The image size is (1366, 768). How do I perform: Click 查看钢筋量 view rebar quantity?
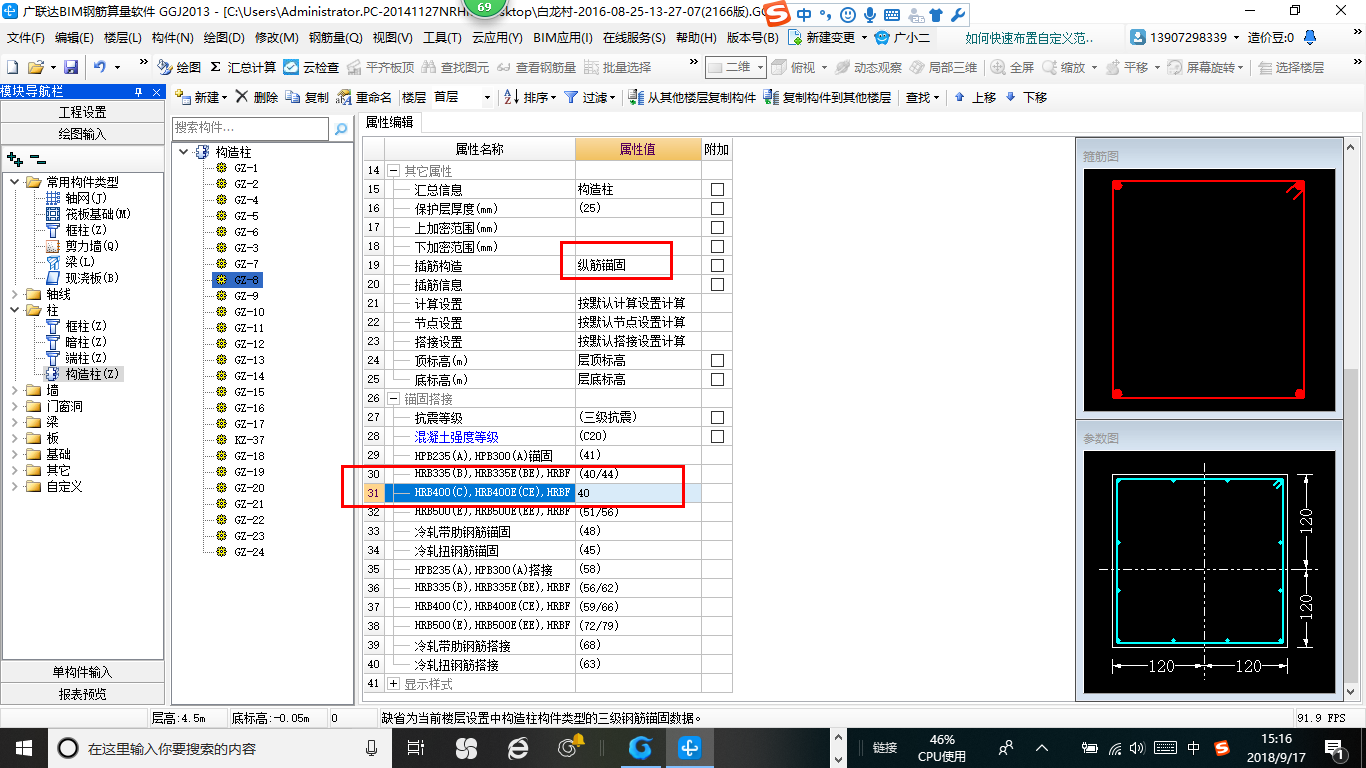(536, 67)
